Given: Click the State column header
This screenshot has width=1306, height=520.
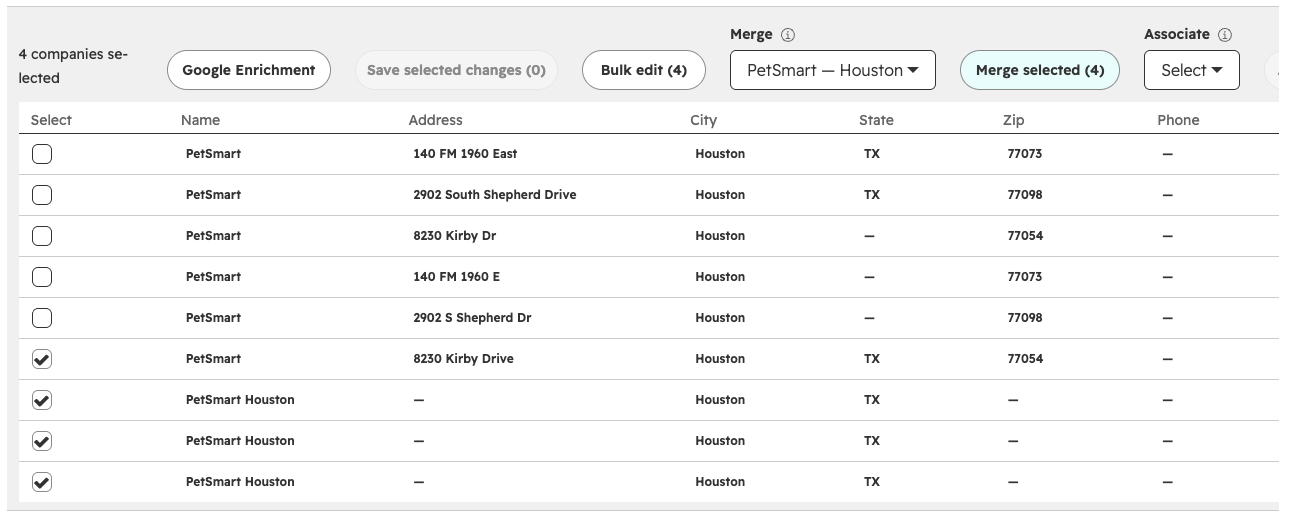Looking at the screenshot, I should coord(876,120).
